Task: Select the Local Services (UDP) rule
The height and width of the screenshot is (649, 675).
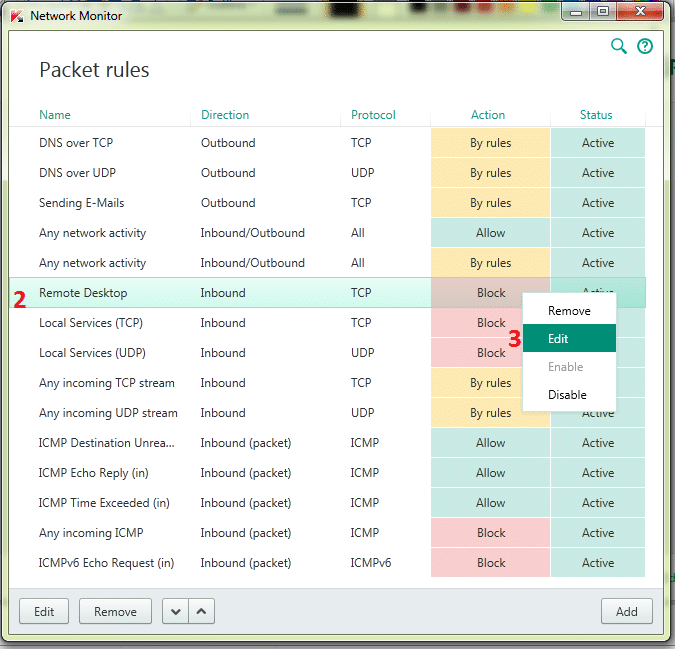Action: [327, 353]
